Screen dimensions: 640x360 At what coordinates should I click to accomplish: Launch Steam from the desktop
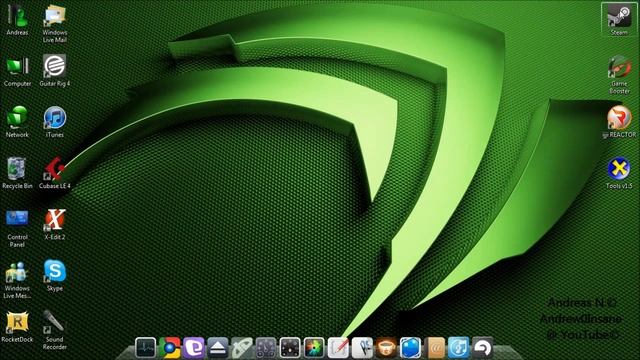coord(619,16)
